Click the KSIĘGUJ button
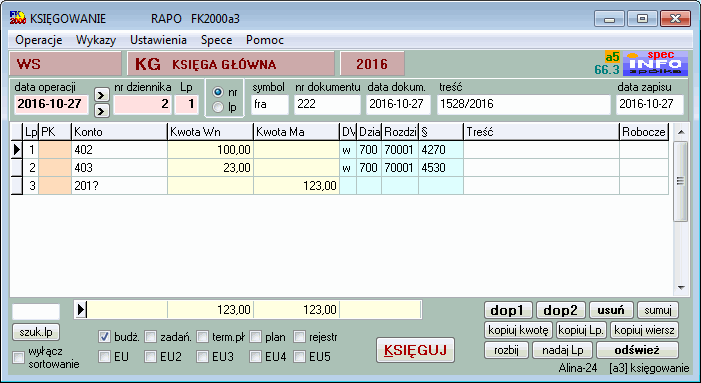701x383 pixels. pyautogui.click(x=415, y=350)
